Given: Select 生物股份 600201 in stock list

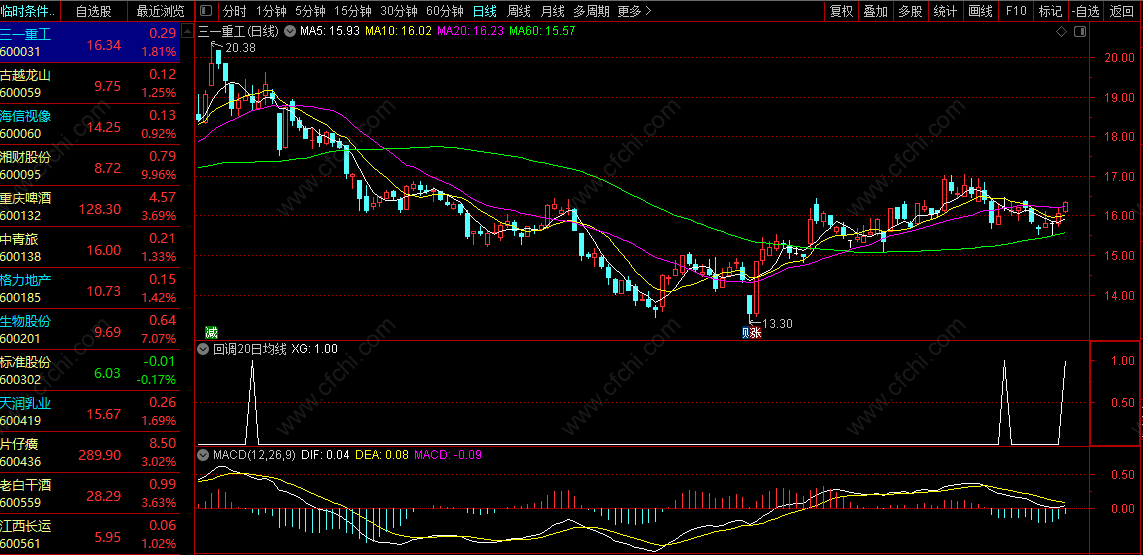Looking at the screenshot, I should pyautogui.click(x=90, y=329).
